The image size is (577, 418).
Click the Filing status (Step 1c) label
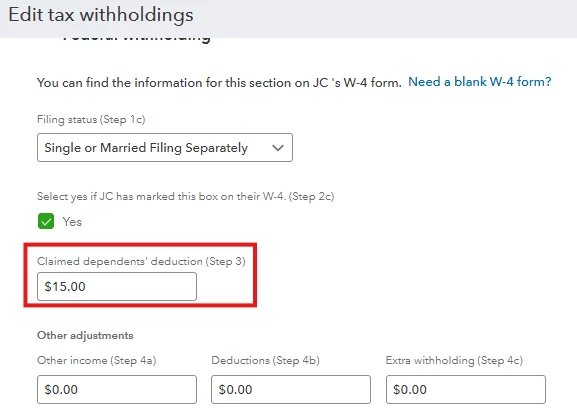pos(91,120)
